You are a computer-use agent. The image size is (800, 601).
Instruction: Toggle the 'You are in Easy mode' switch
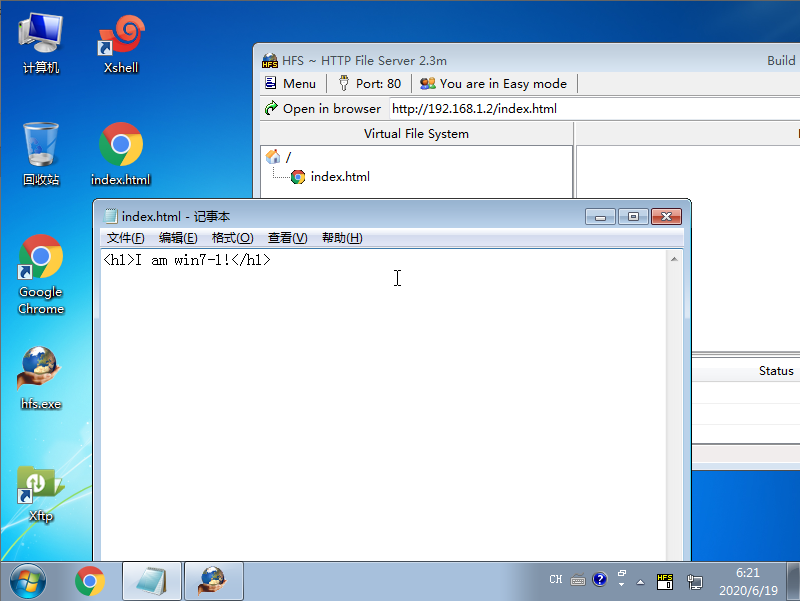pyautogui.click(x=493, y=84)
